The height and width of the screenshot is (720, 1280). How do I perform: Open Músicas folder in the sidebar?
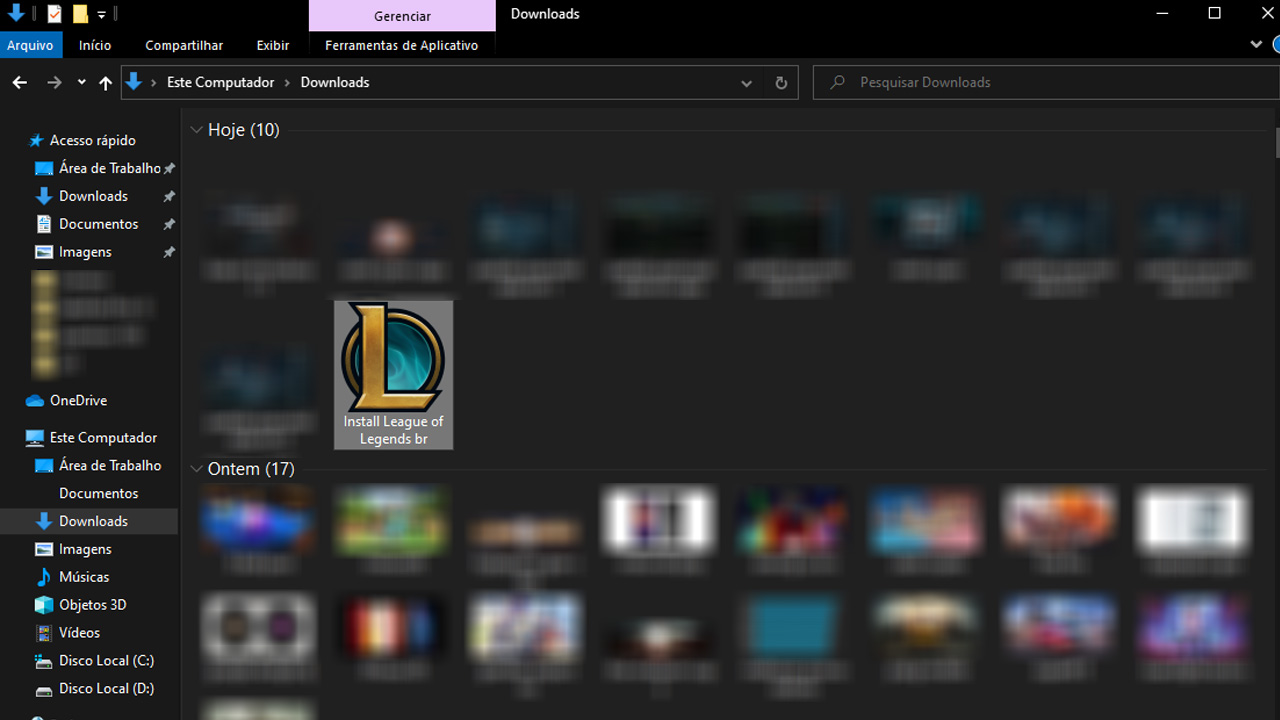click(84, 577)
